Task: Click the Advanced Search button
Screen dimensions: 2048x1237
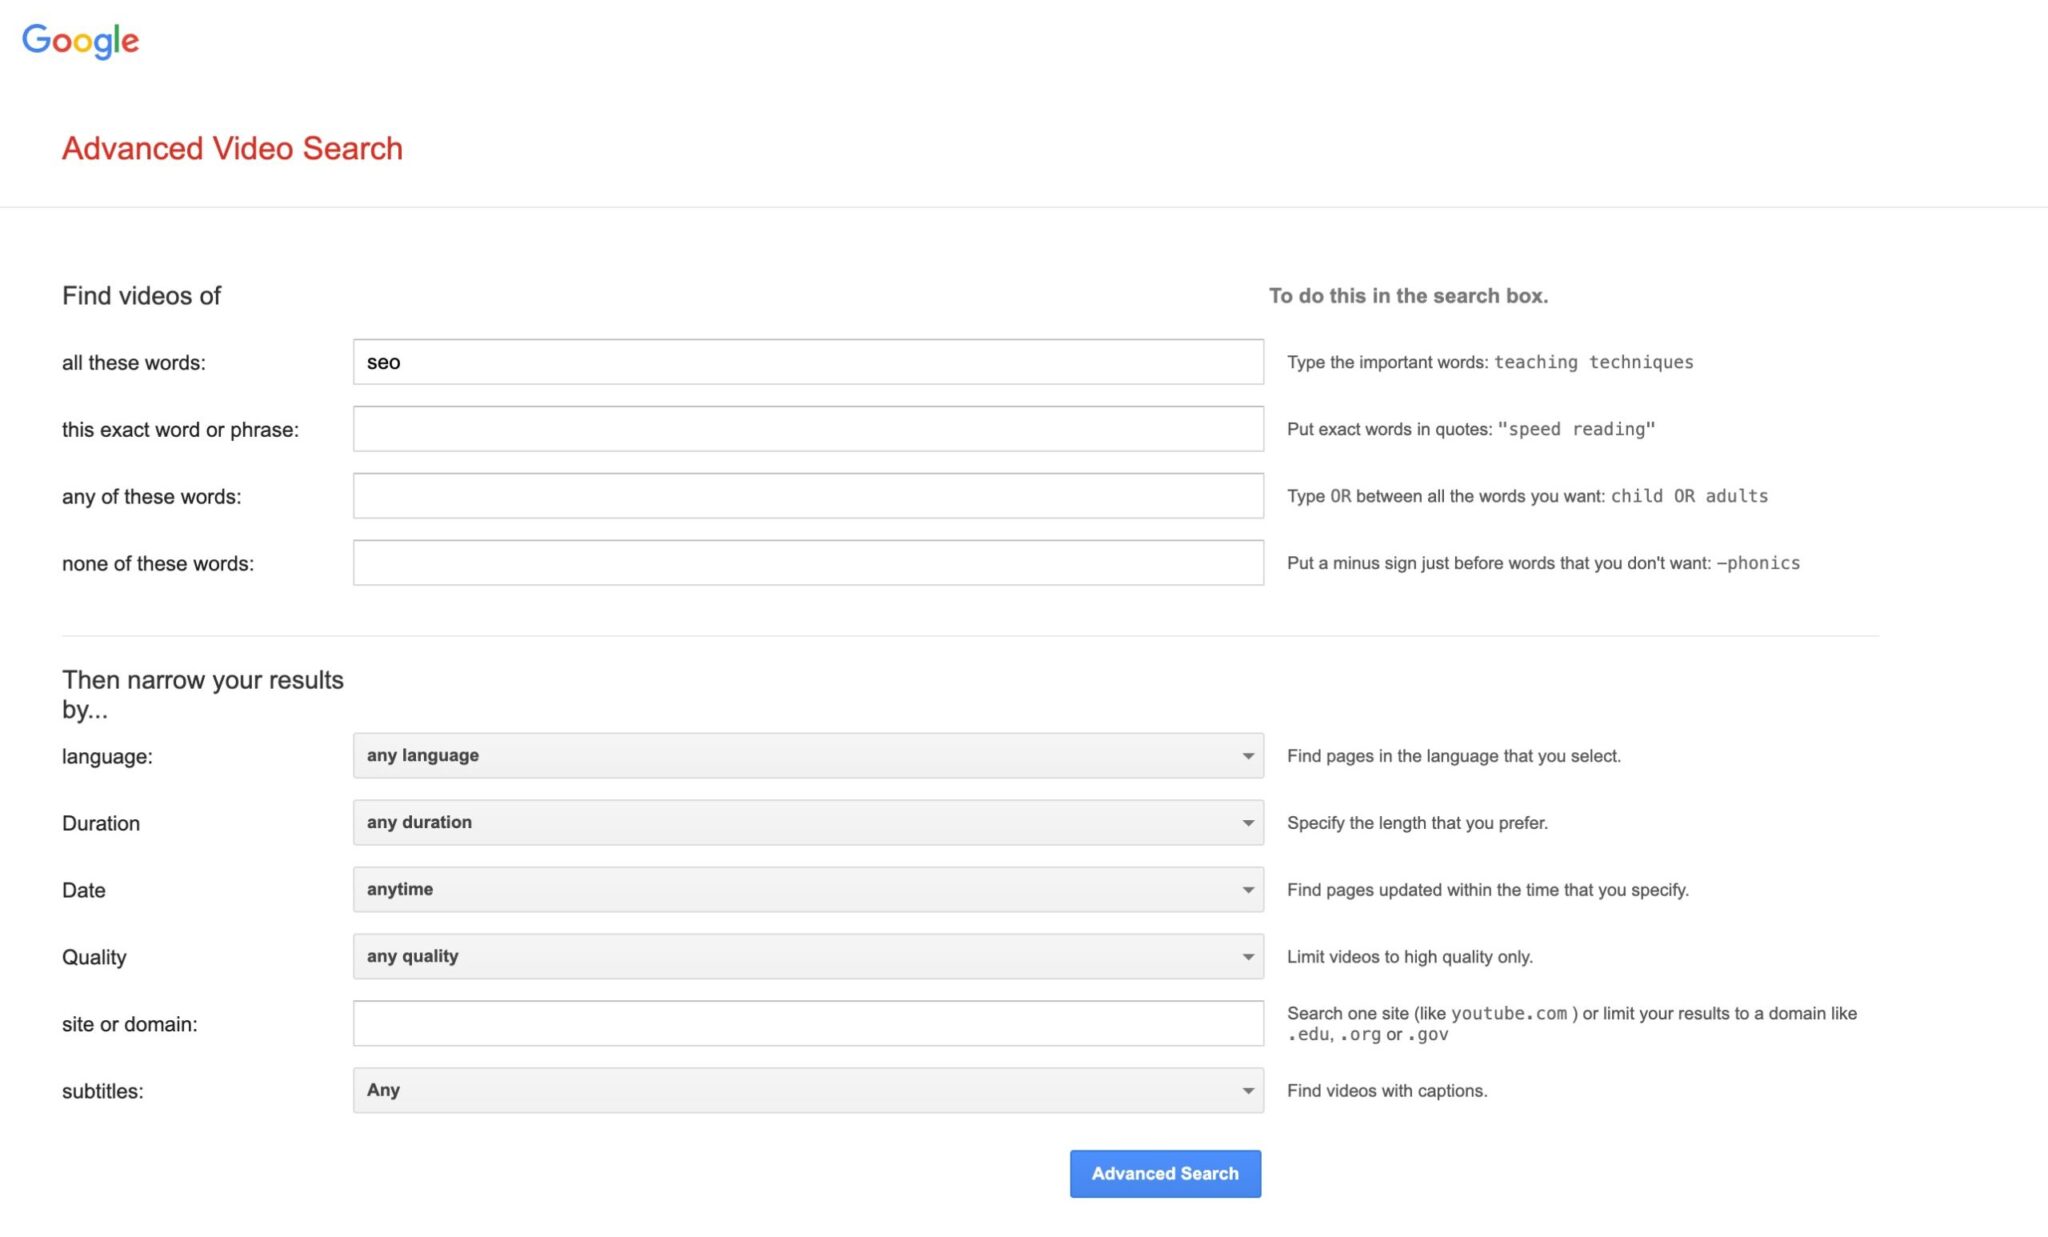Action: tap(1165, 1174)
